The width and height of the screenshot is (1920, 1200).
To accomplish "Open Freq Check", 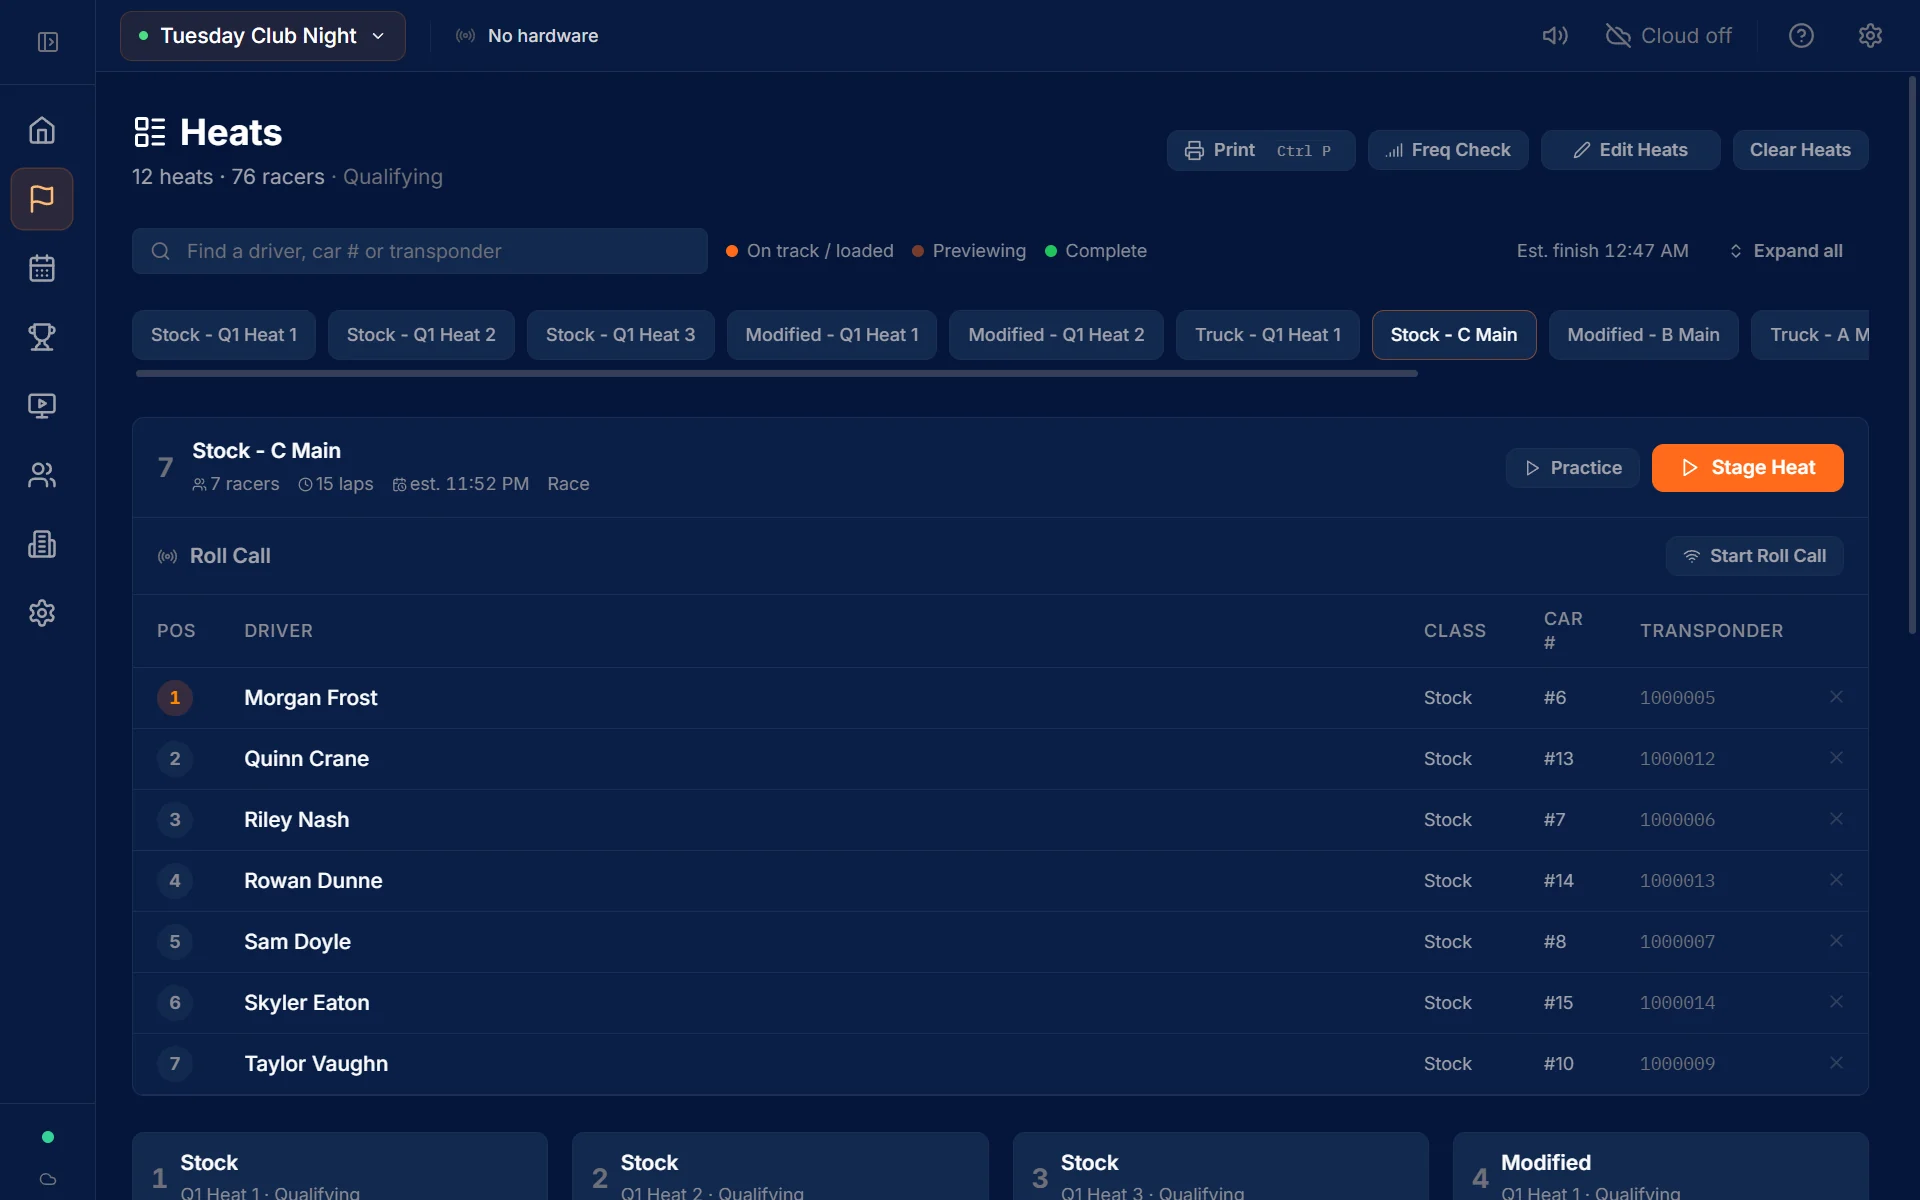I will click(1448, 150).
